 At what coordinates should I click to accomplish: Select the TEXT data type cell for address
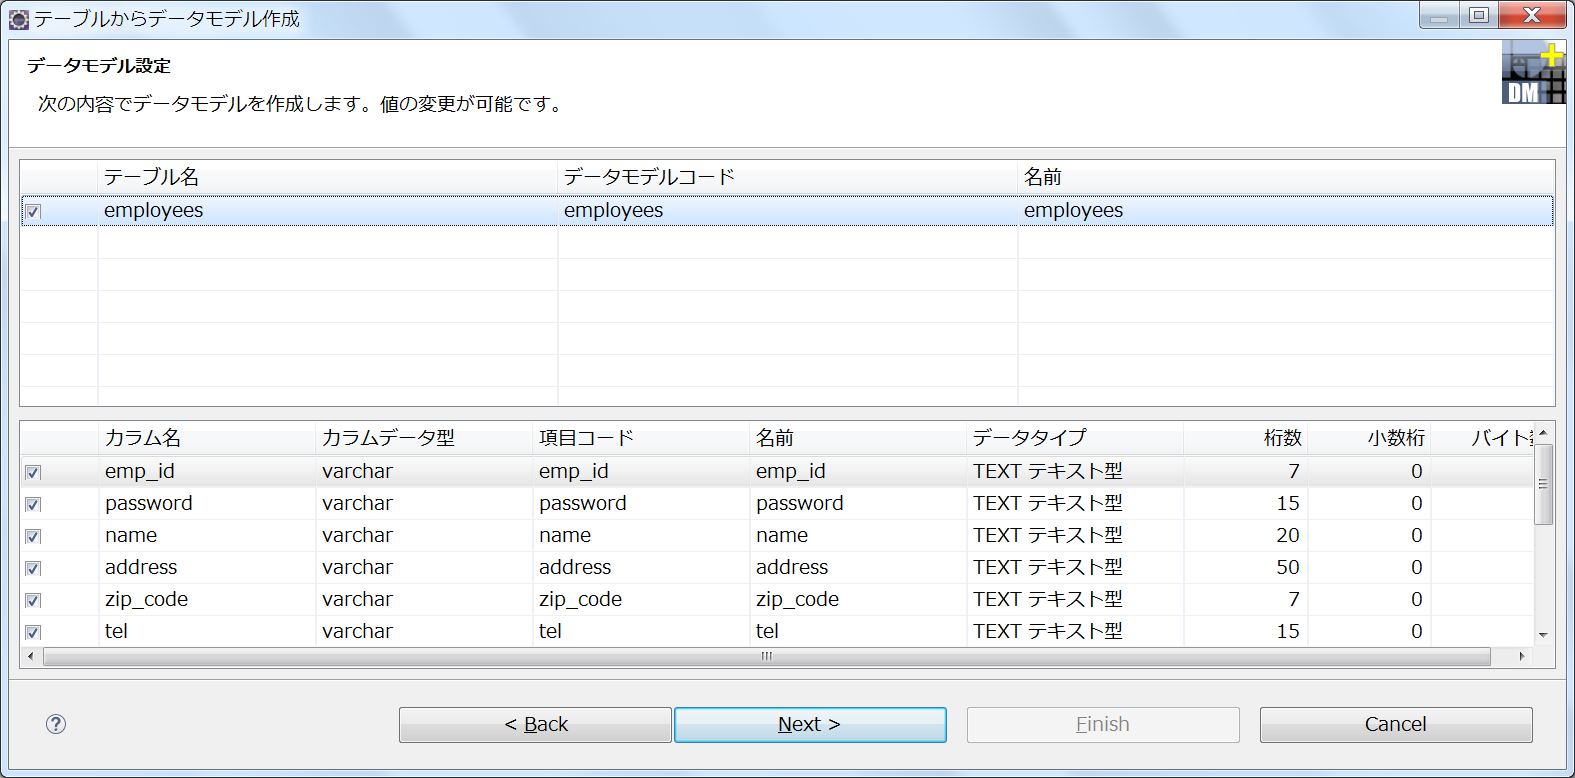click(1047, 568)
